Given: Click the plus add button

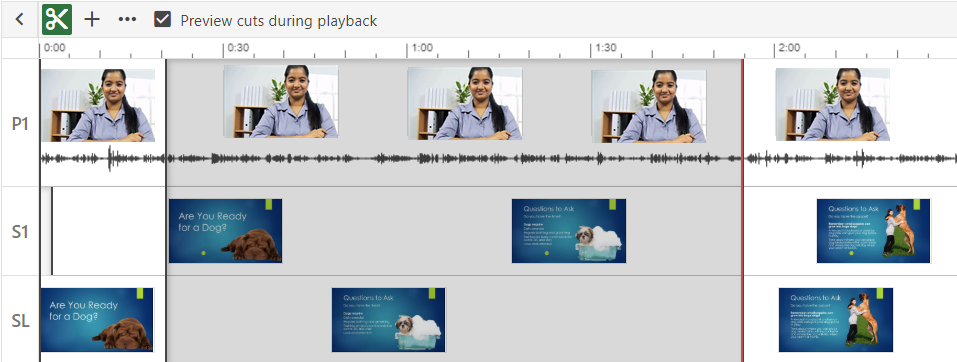Looking at the screenshot, I should point(92,20).
